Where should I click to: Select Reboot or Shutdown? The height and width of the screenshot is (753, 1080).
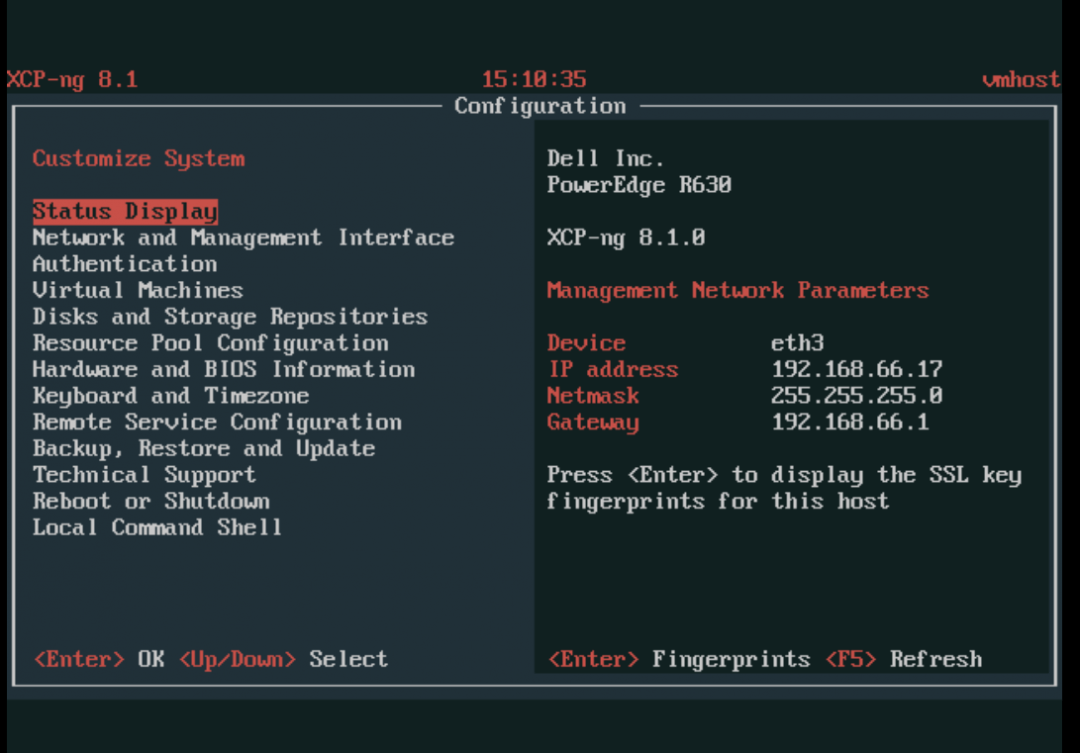pyautogui.click(x=151, y=501)
